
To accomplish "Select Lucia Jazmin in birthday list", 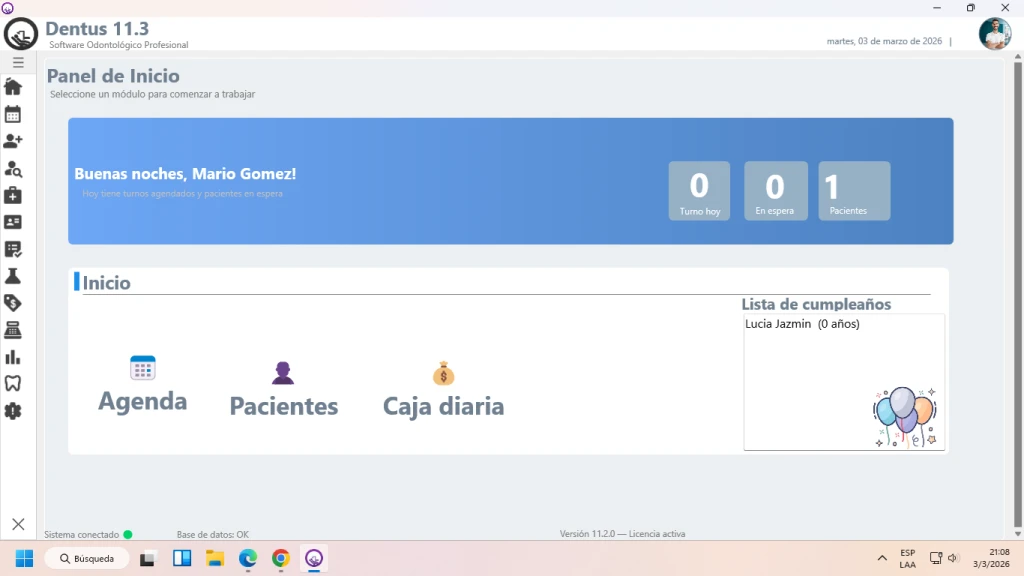I will 802,324.
